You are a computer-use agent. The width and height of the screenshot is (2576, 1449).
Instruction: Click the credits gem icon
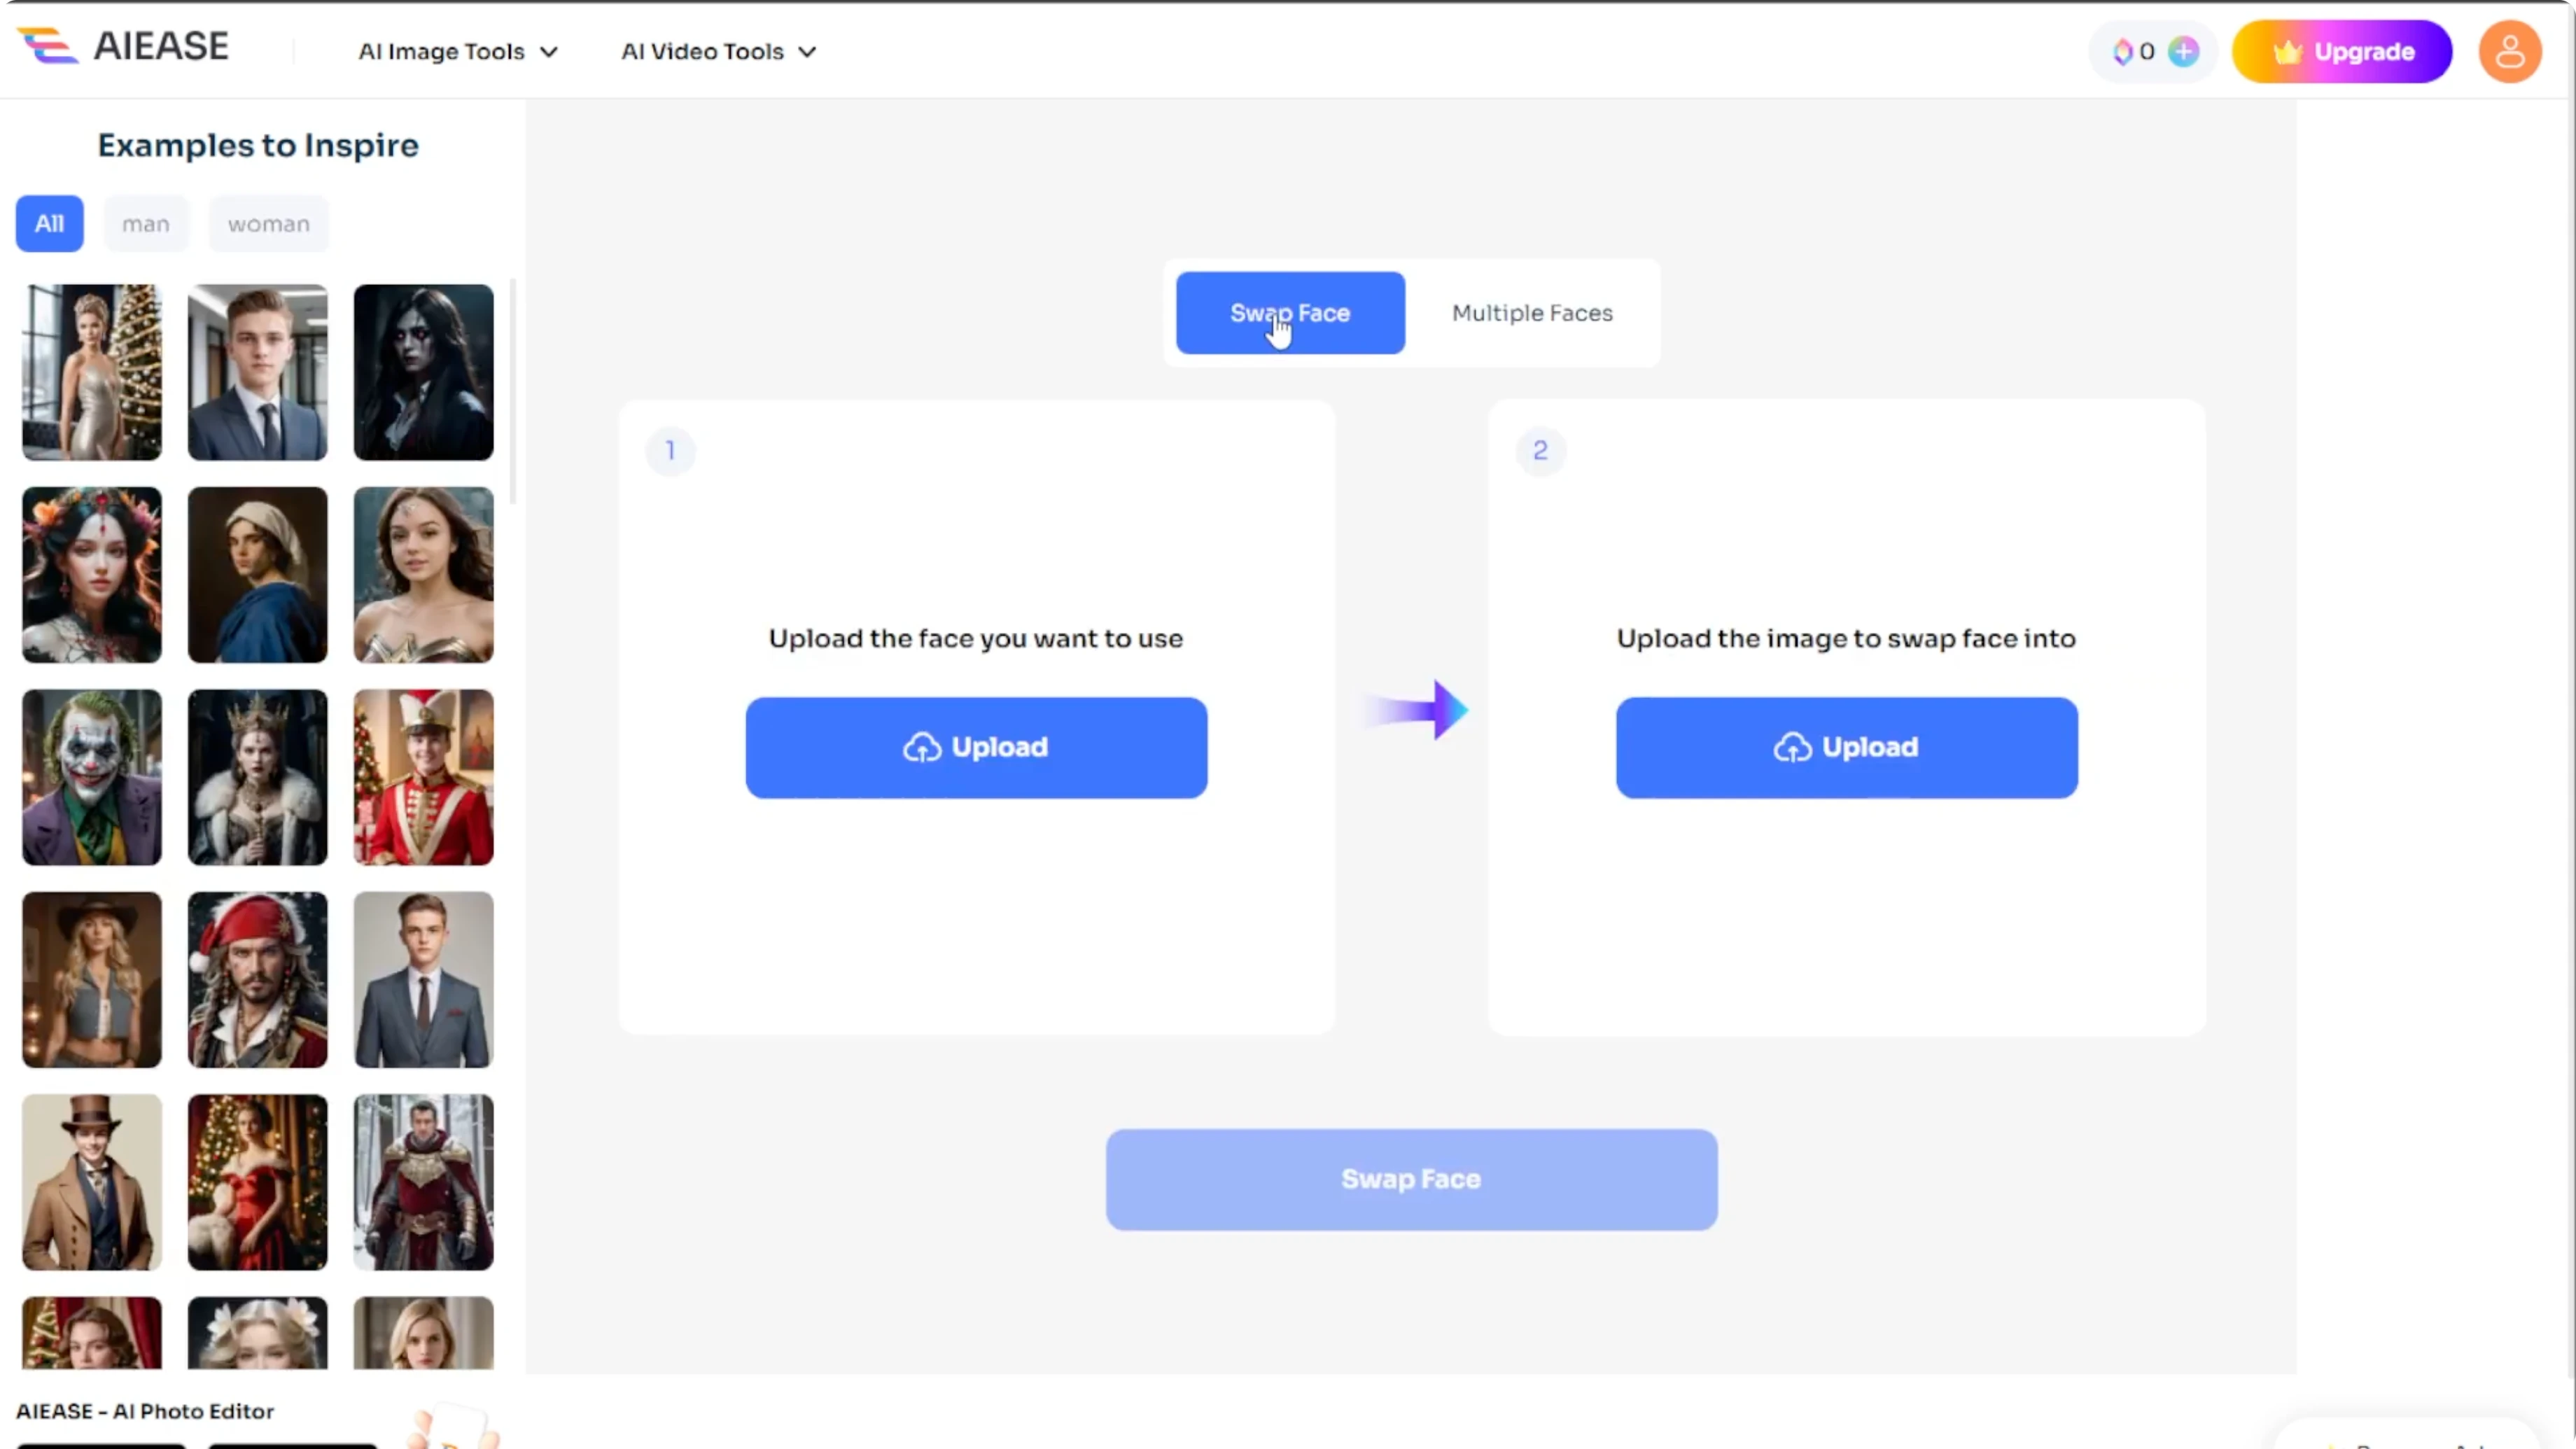2122,52
